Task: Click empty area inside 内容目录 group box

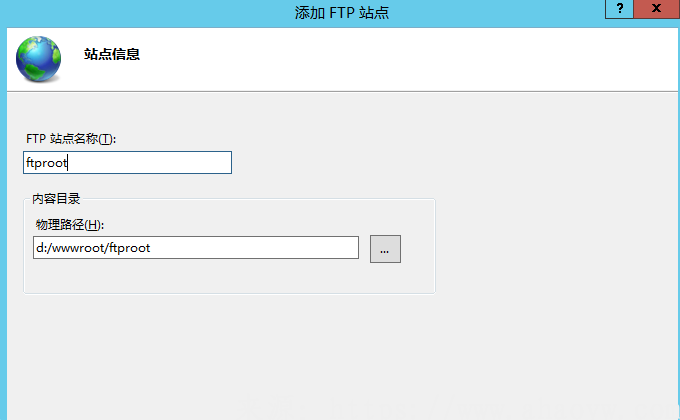Action: [230, 278]
